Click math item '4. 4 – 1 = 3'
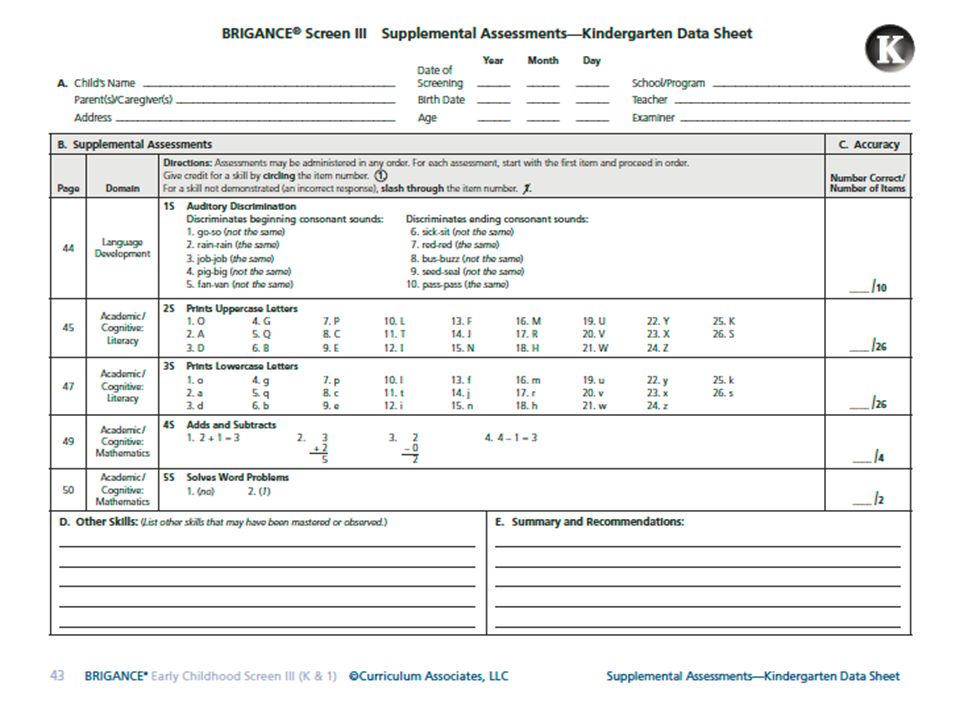 pos(511,438)
